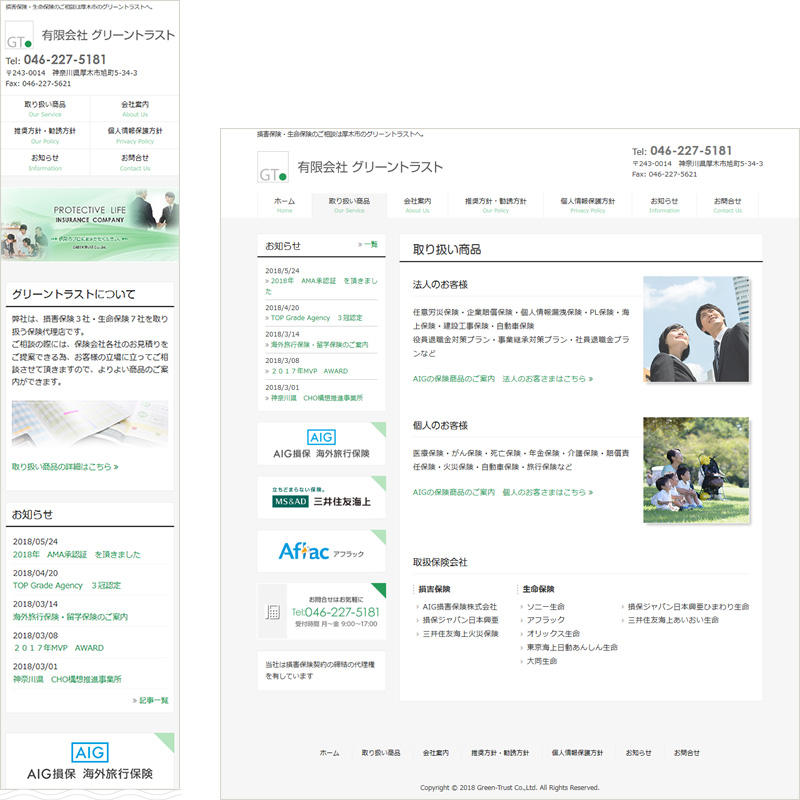This screenshot has height=800, width=800.
Task: Click the mobile header Tel 046-227-5181
Action: click(56, 60)
